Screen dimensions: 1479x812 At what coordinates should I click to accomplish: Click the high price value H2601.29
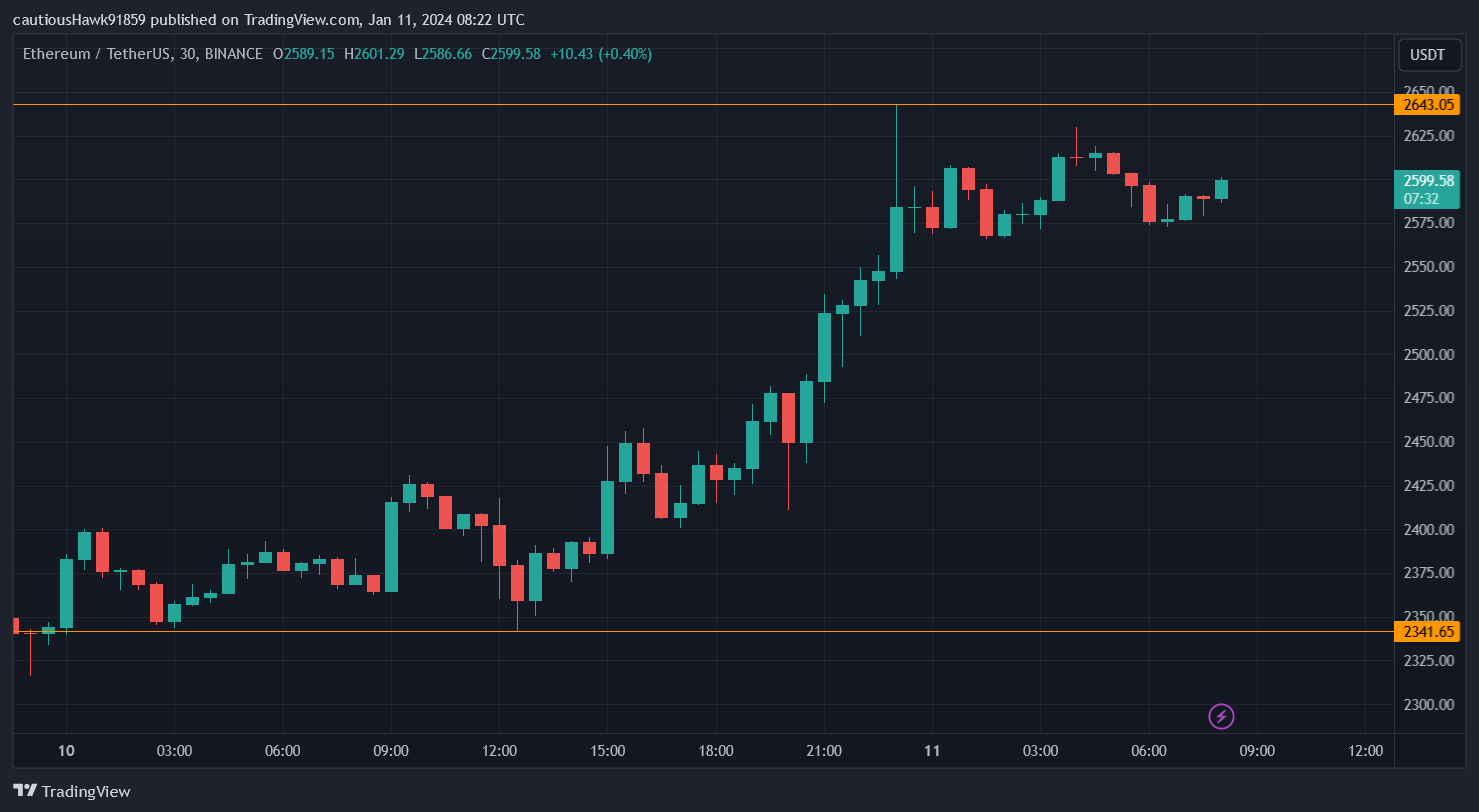click(375, 54)
